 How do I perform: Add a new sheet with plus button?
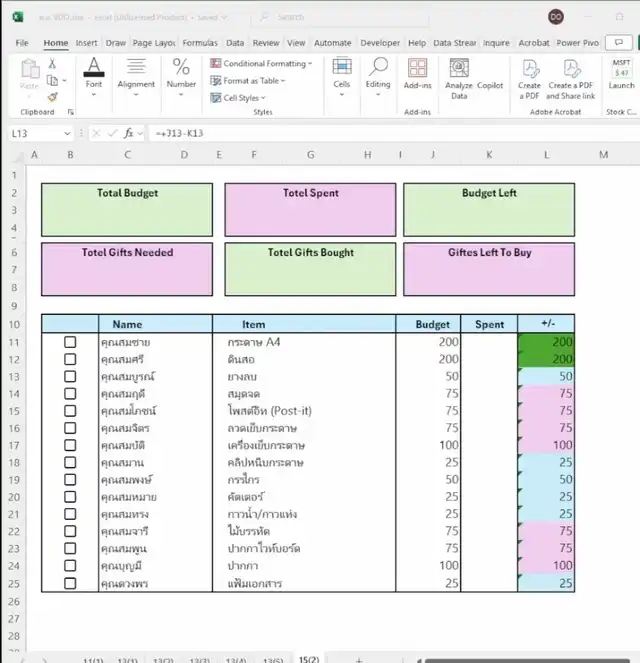[359, 660]
